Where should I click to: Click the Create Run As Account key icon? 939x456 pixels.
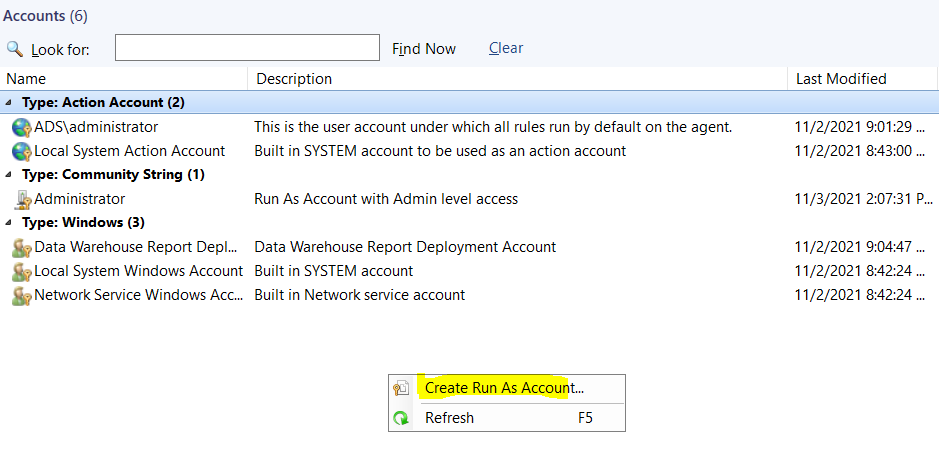tap(401, 388)
